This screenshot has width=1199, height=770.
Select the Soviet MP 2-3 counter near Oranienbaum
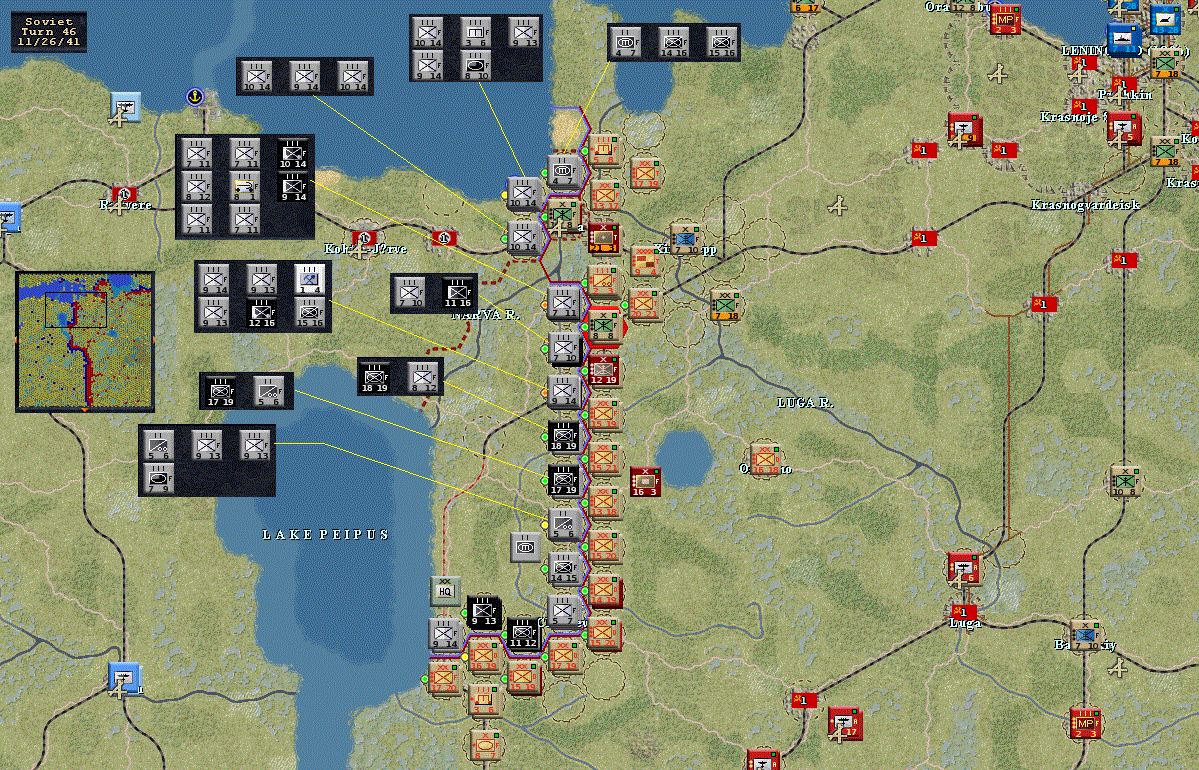coord(1005,21)
